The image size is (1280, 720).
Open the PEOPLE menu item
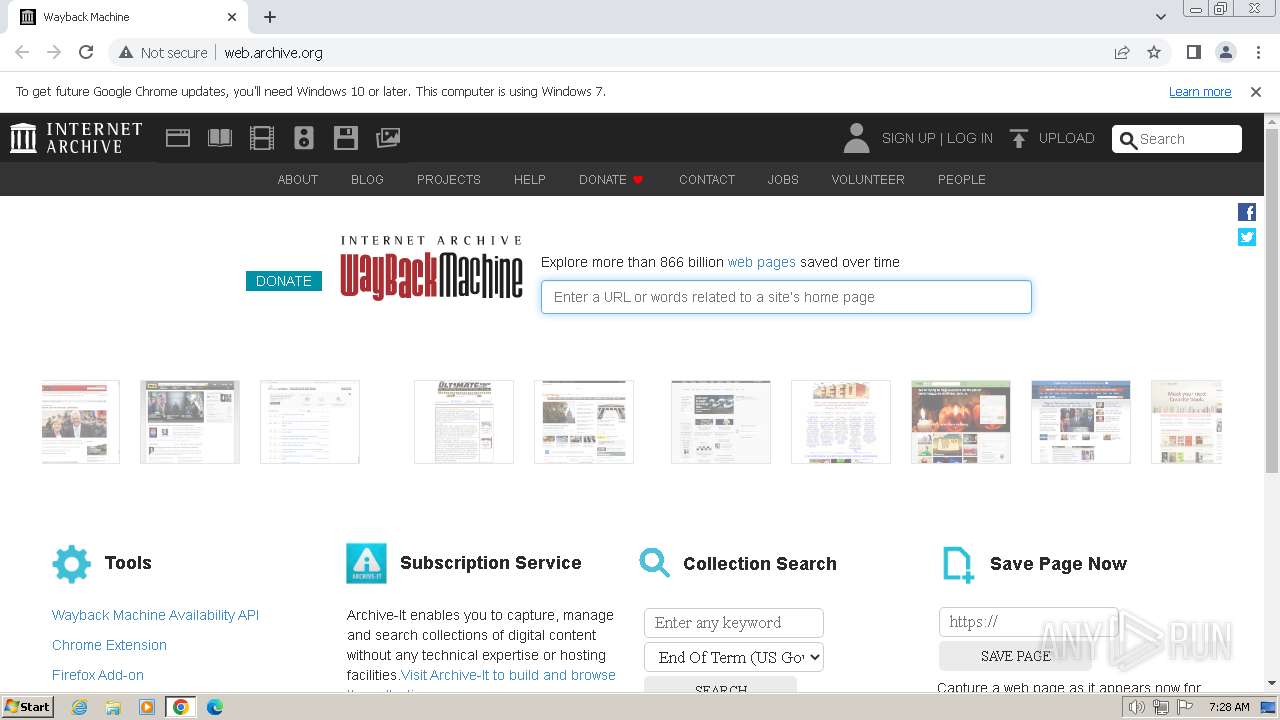pyautogui.click(x=962, y=180)
